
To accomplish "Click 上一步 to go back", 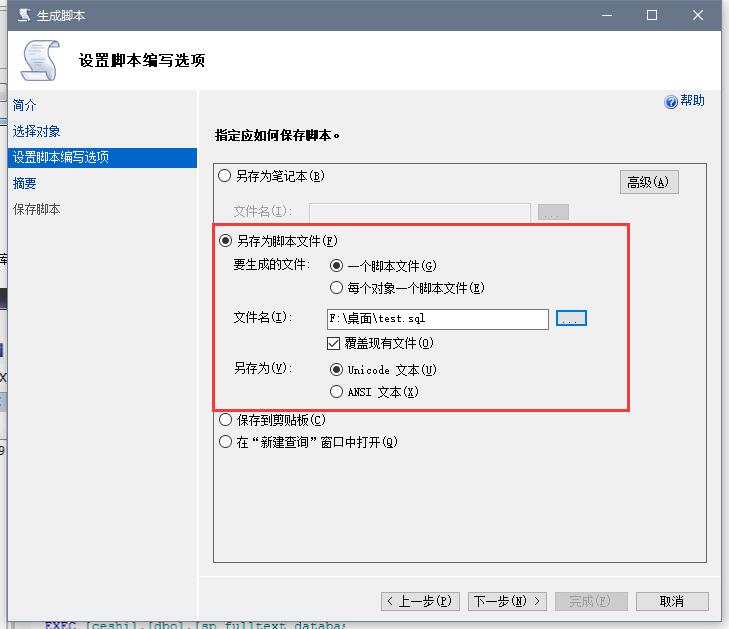I will coord(420,601).
